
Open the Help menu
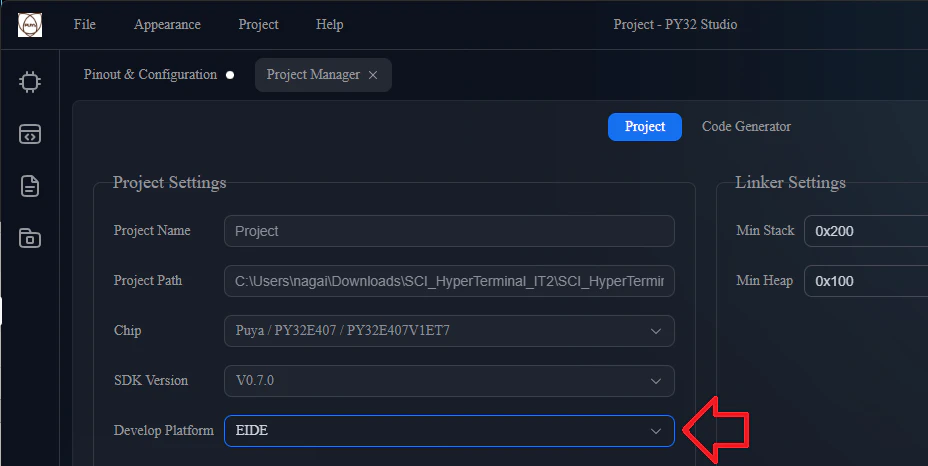tap(330, 24)
